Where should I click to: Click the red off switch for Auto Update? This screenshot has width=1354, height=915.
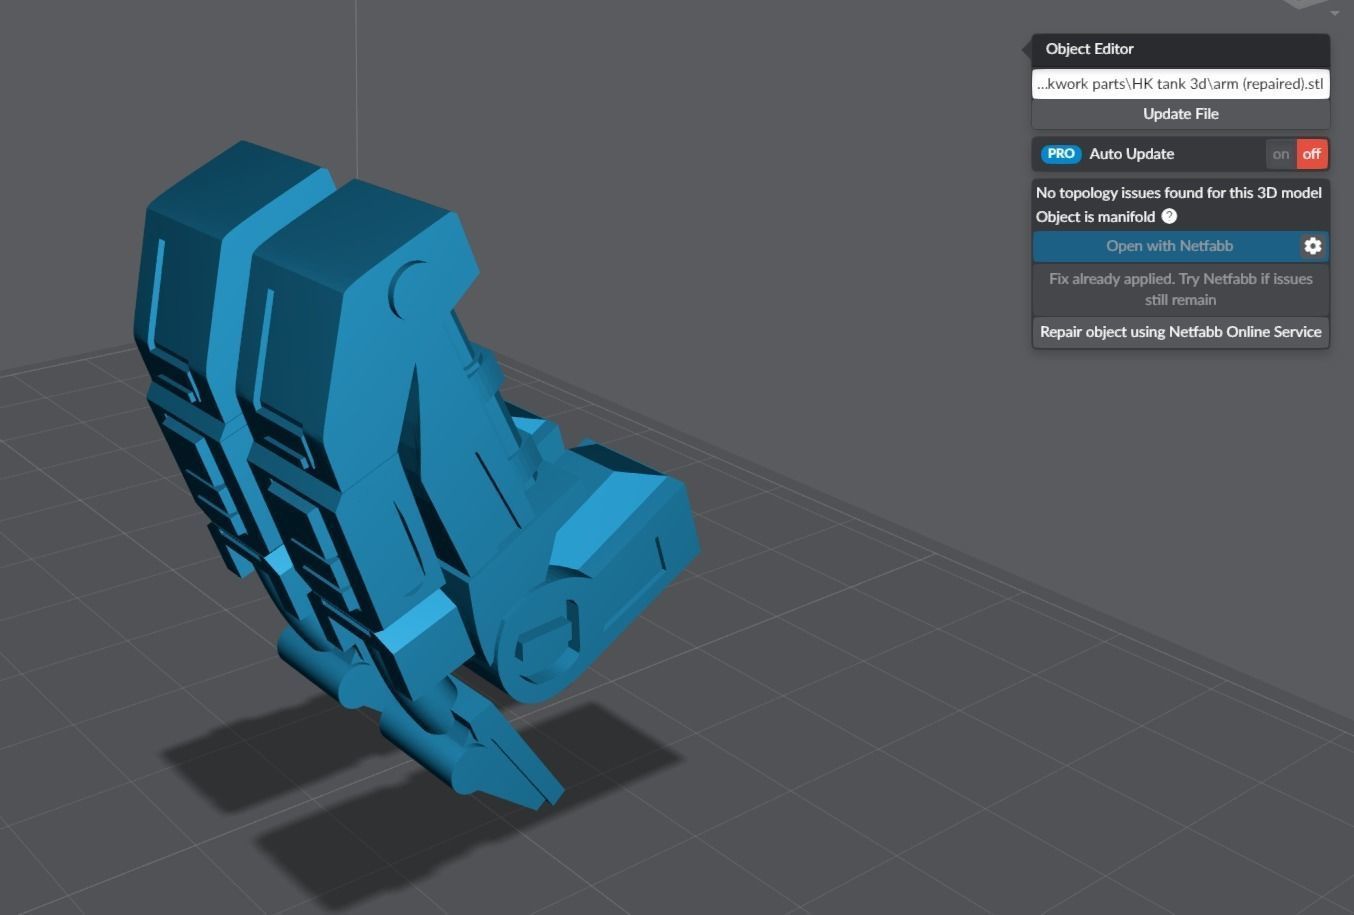pyautogui.click(x=1311, y=153)
